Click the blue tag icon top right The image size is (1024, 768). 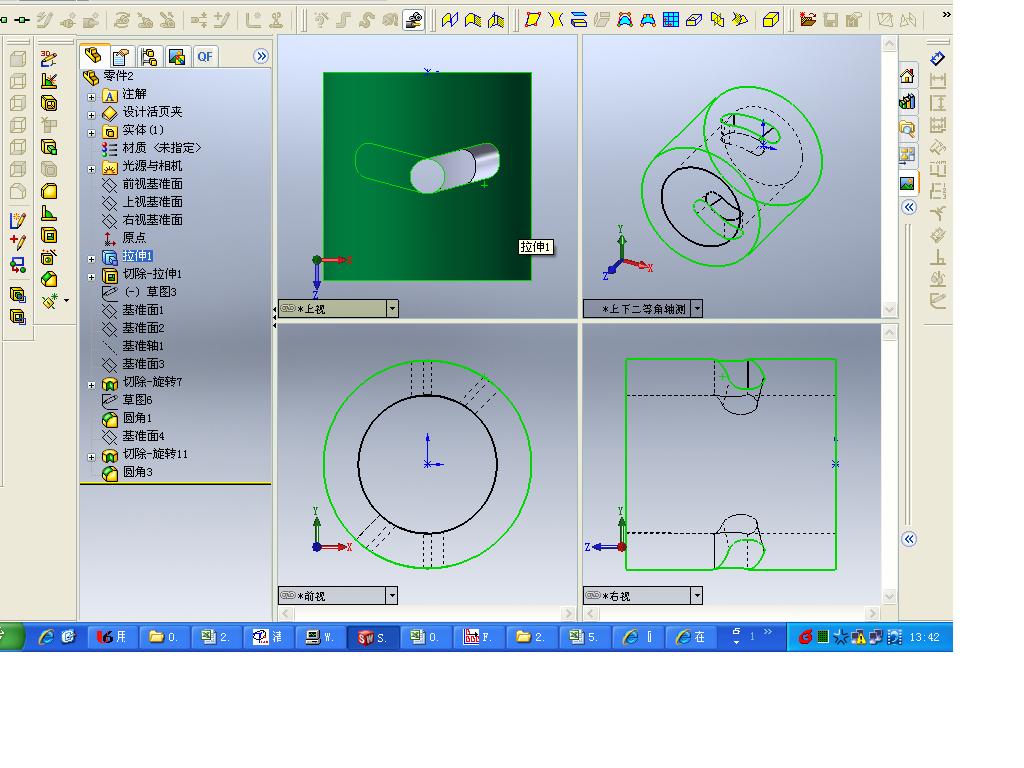coord(938,59)
